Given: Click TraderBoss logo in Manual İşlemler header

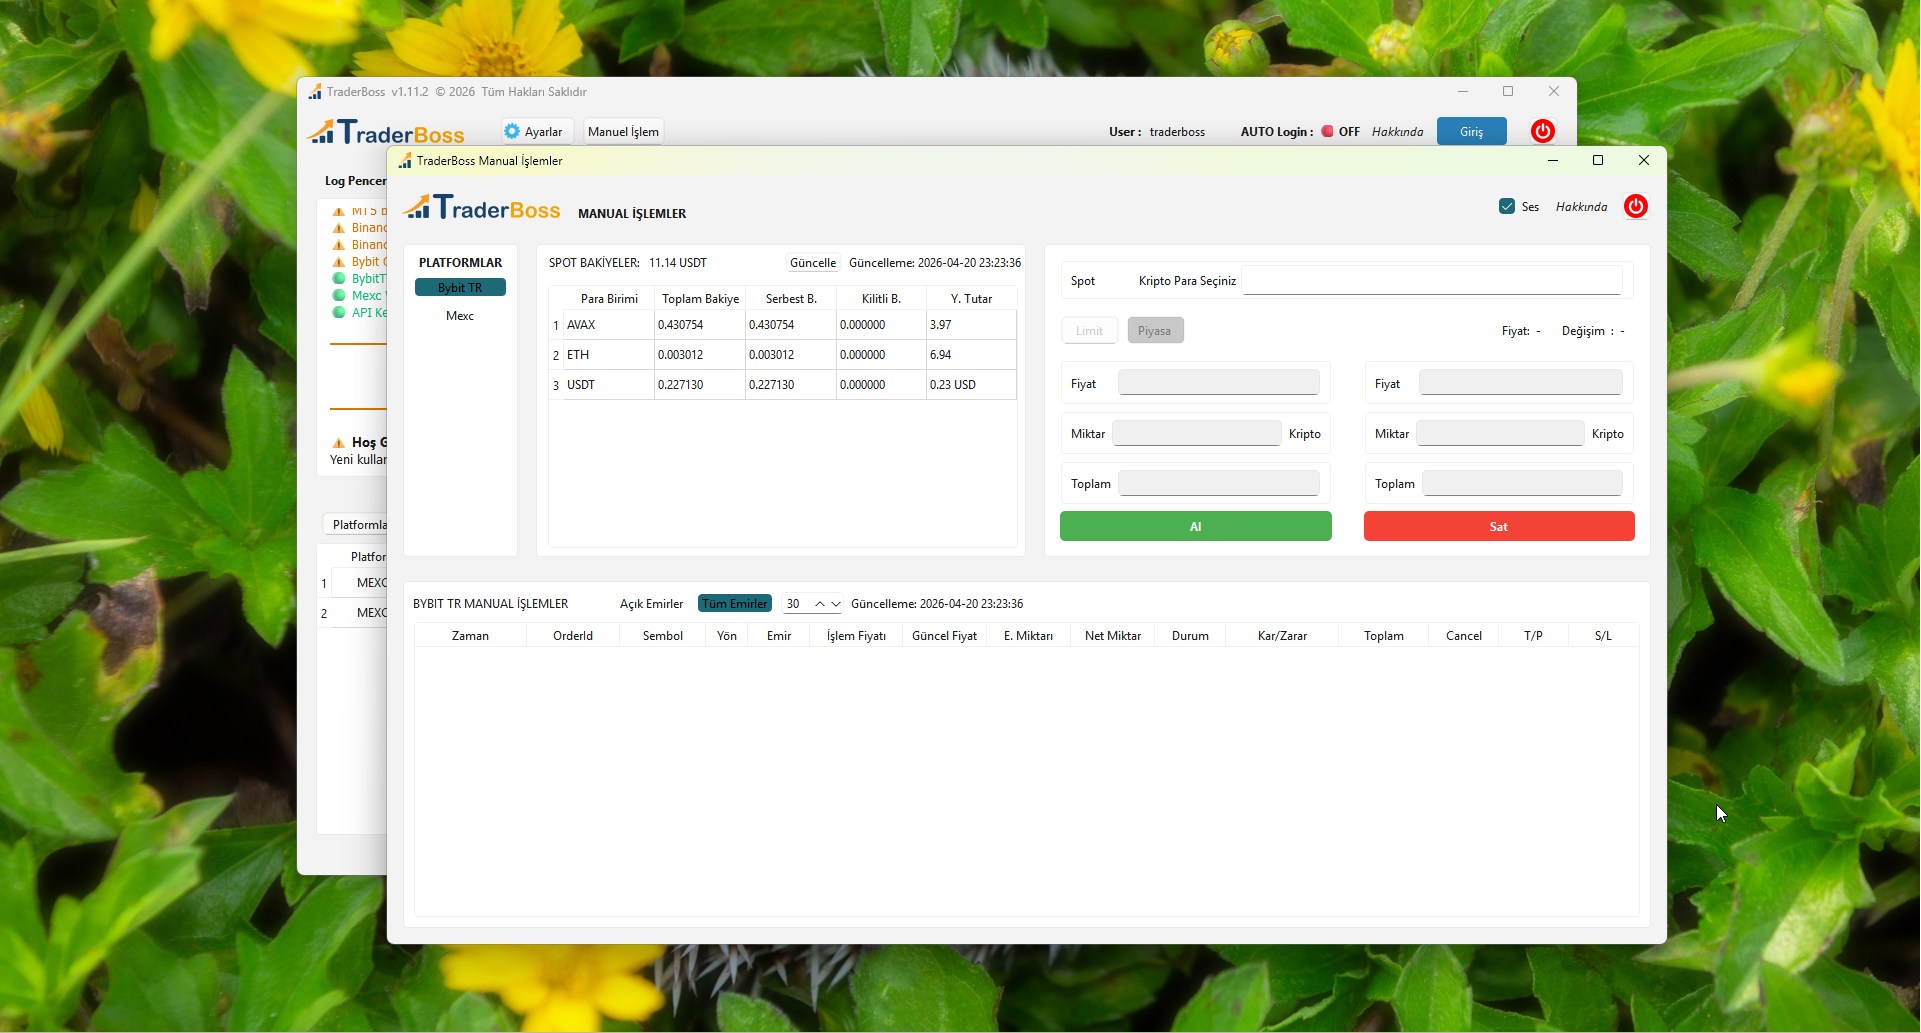Looking at the screenshot, I should pyautogui.click(x=482, y=207).
